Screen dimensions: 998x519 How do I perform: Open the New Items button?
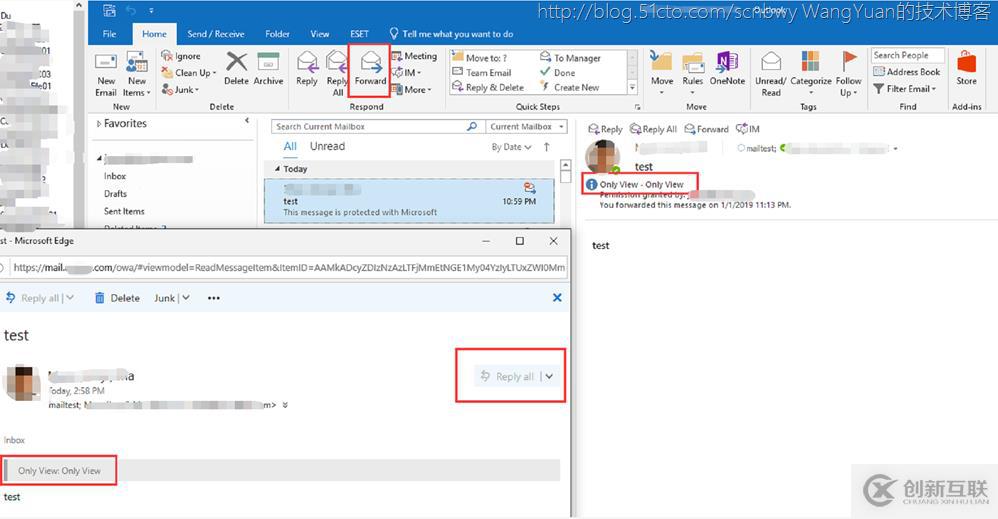[136, 74]
